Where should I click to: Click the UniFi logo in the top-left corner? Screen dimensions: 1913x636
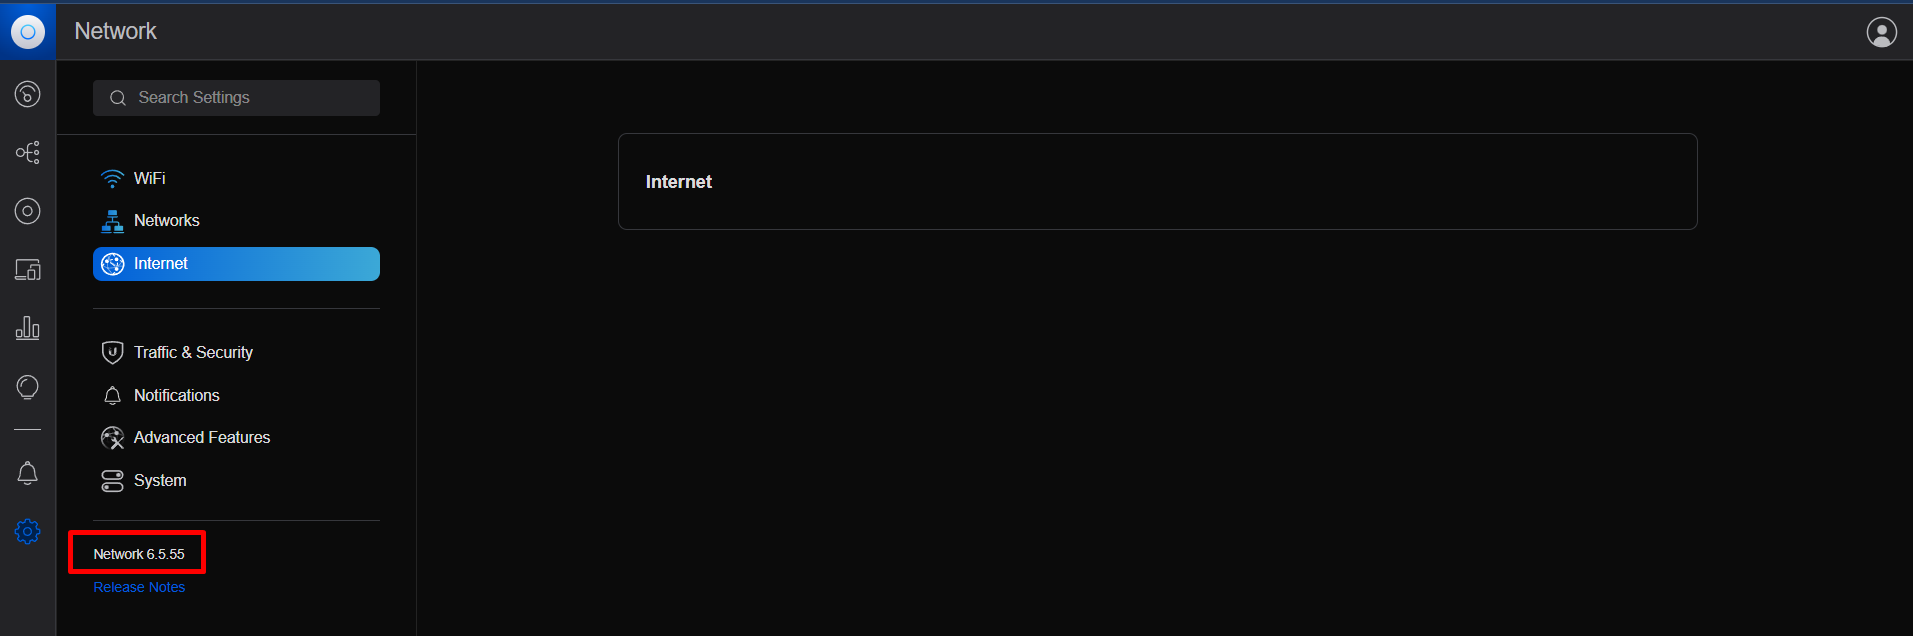[x=28, y=32]
